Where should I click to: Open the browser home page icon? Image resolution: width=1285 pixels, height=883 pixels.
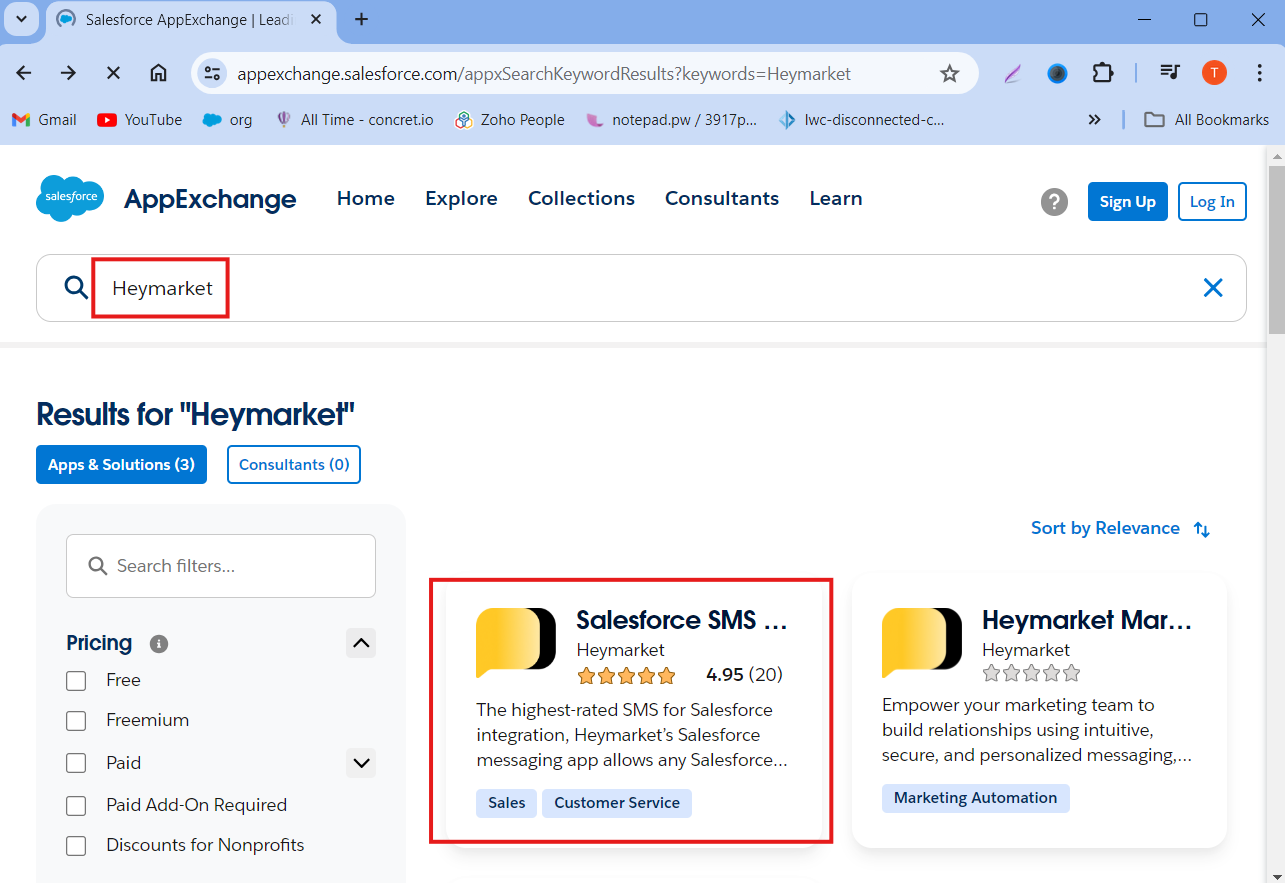coord(158,73)
